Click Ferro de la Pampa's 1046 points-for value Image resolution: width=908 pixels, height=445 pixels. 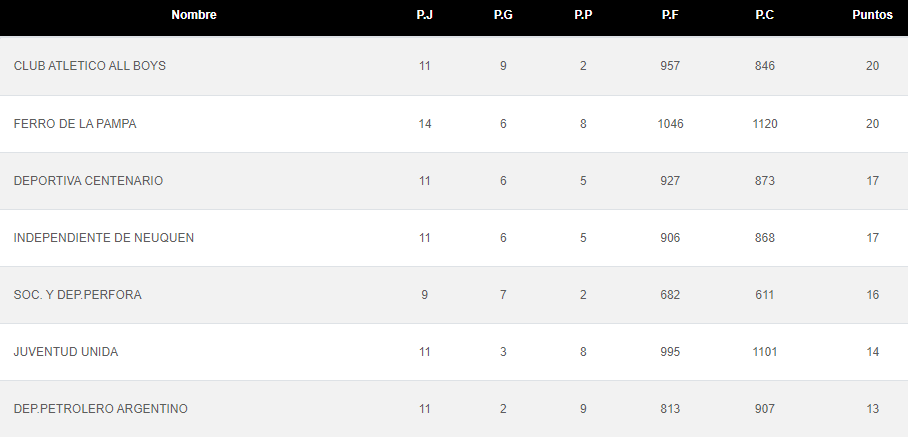[670, 124]
